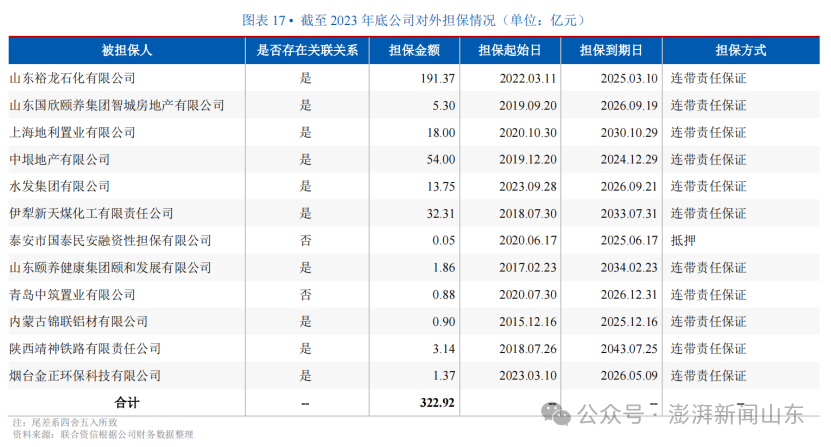Select the cell 青岛中筑置业有限公司
This screenshot has width=831, height=447.
pos(73,295)
